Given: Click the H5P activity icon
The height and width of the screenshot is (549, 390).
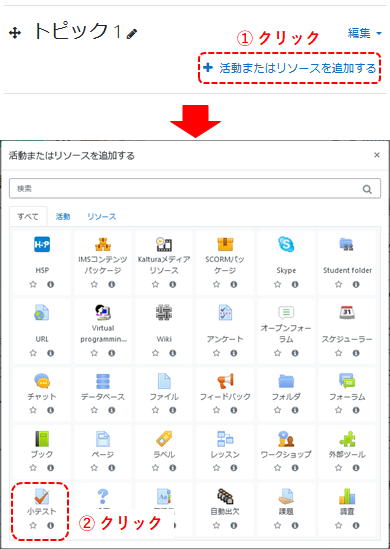Looking at the screenshot, I should (42, 244).
